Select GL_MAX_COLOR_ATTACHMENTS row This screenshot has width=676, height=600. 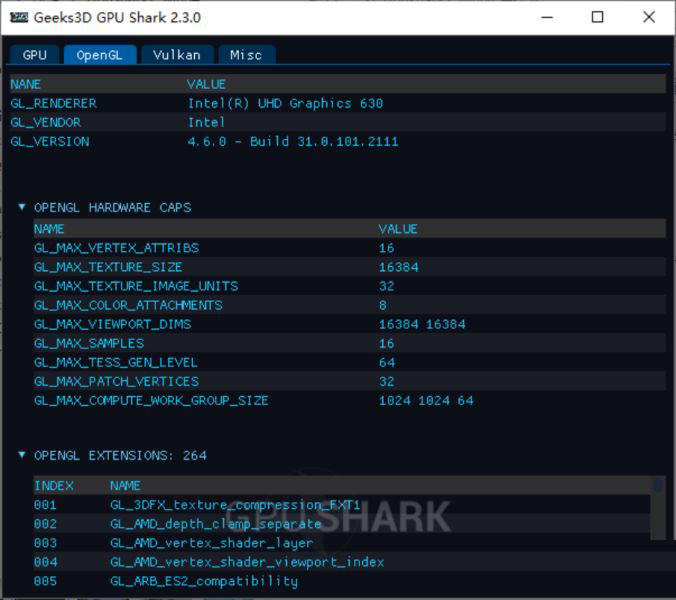(x=350, y=305)
